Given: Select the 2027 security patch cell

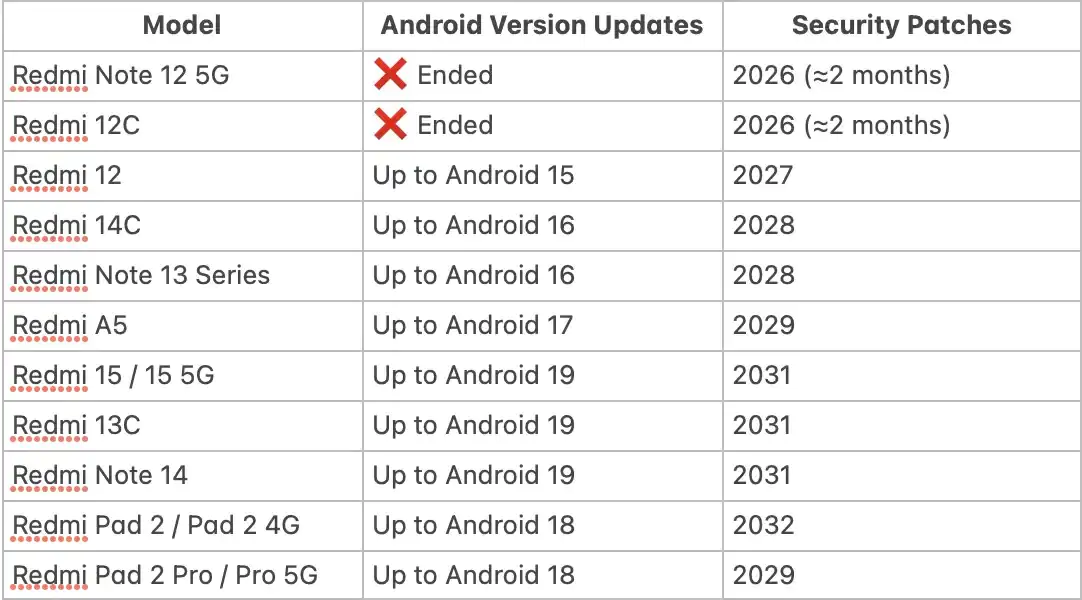Looking at the screenshot, I should point(762,175).
